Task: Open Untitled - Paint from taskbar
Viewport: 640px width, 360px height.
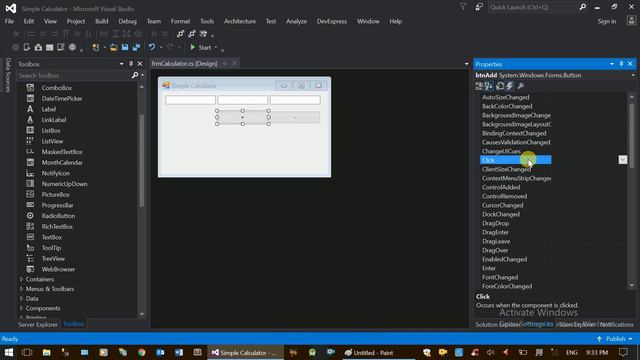Action: 369,353
